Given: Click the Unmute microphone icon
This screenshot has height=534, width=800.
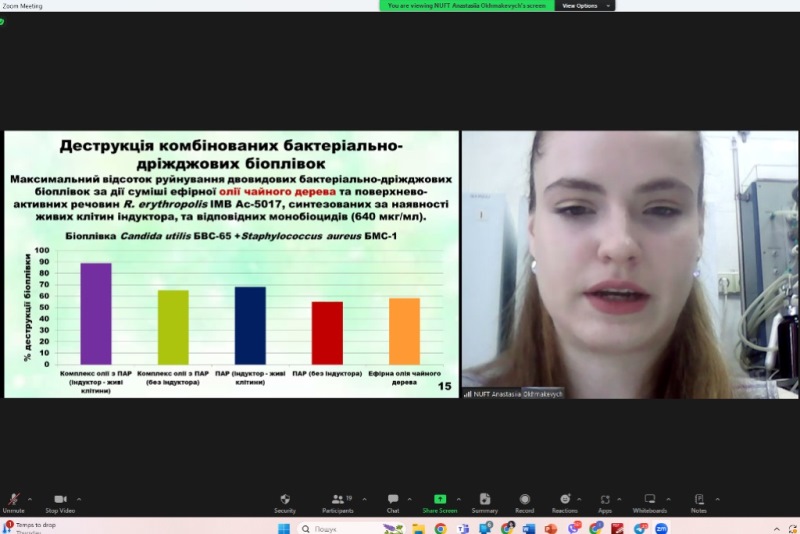Looking at the screenshot, I should tap(14, 499).
